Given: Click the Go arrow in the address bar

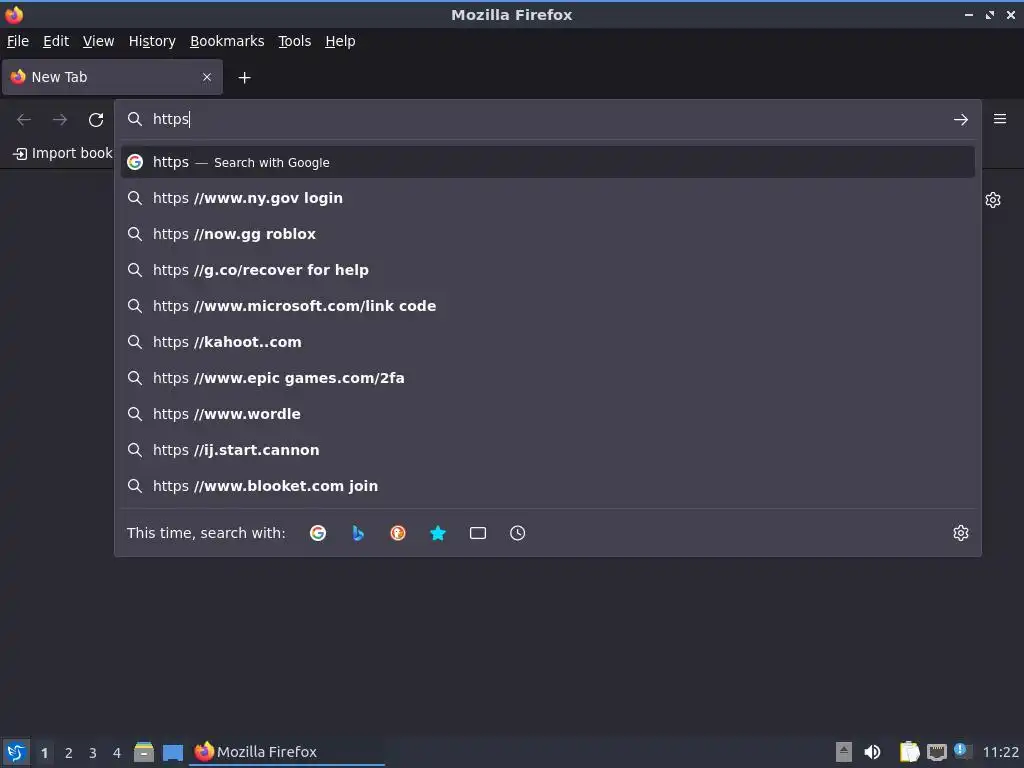Looking at the screenshot, I should [x=960, y=120].
